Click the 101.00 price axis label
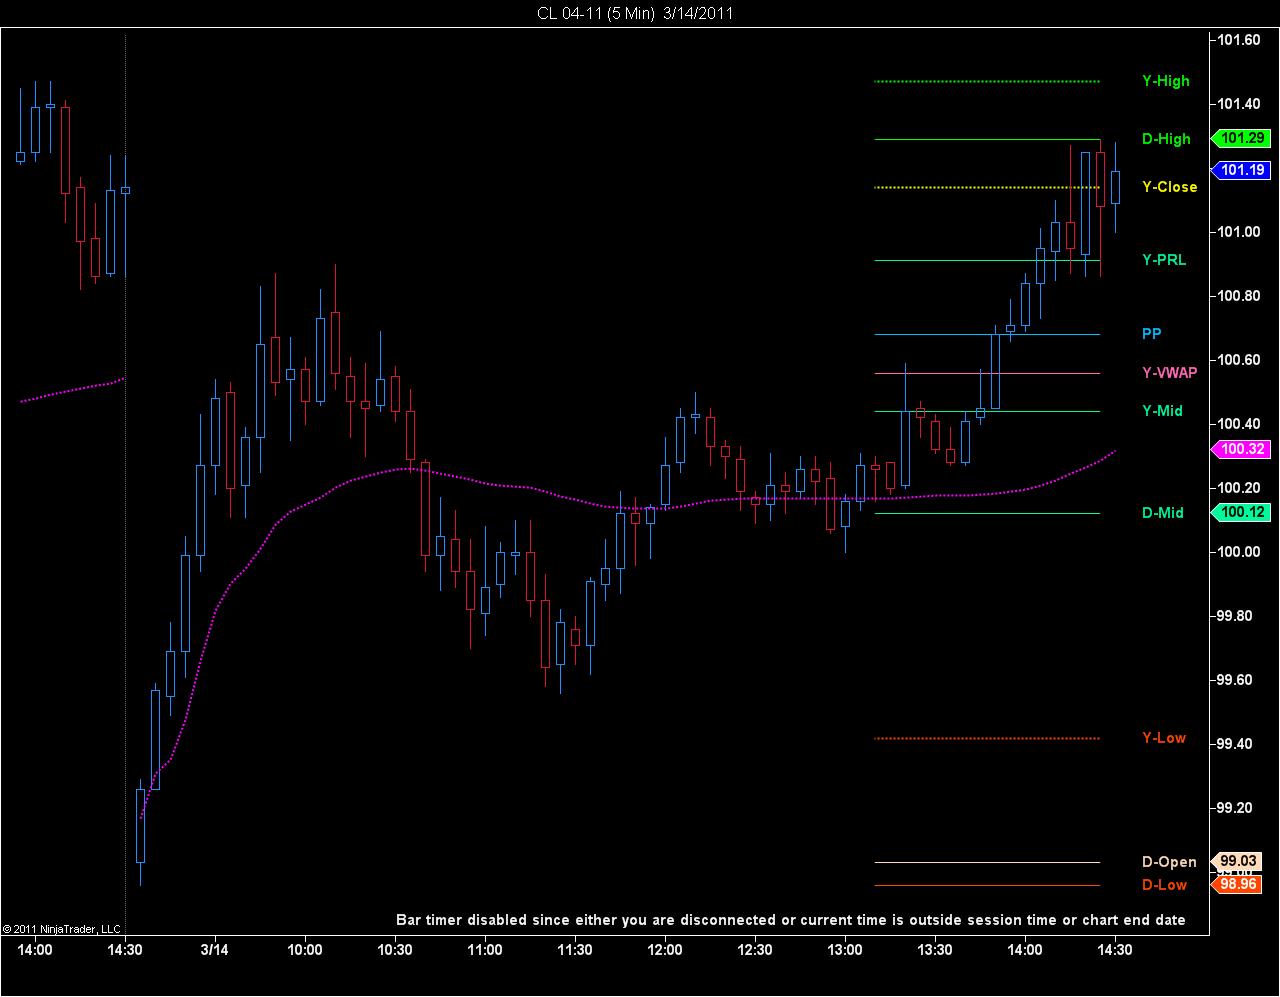This screenshot has width=1280, height=997. (1239, 232)
